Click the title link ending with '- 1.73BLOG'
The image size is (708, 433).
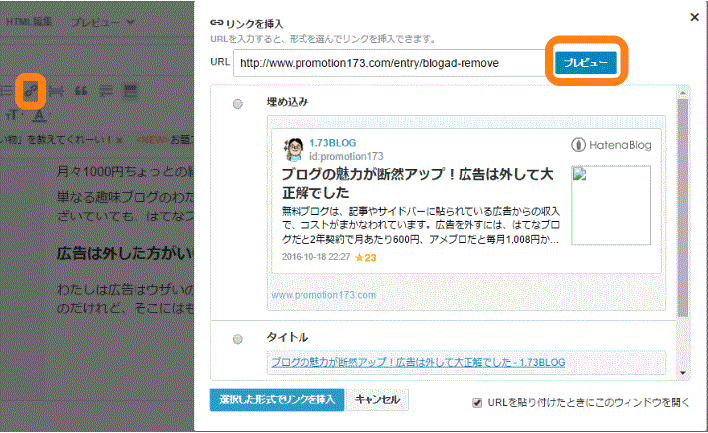pyautogui.click(x=418, y=362)
